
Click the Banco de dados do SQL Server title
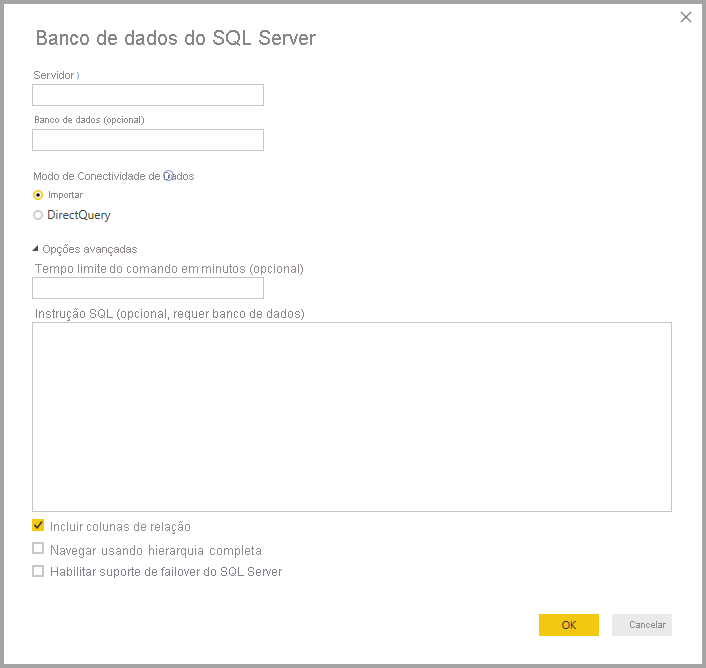[176, 38]
